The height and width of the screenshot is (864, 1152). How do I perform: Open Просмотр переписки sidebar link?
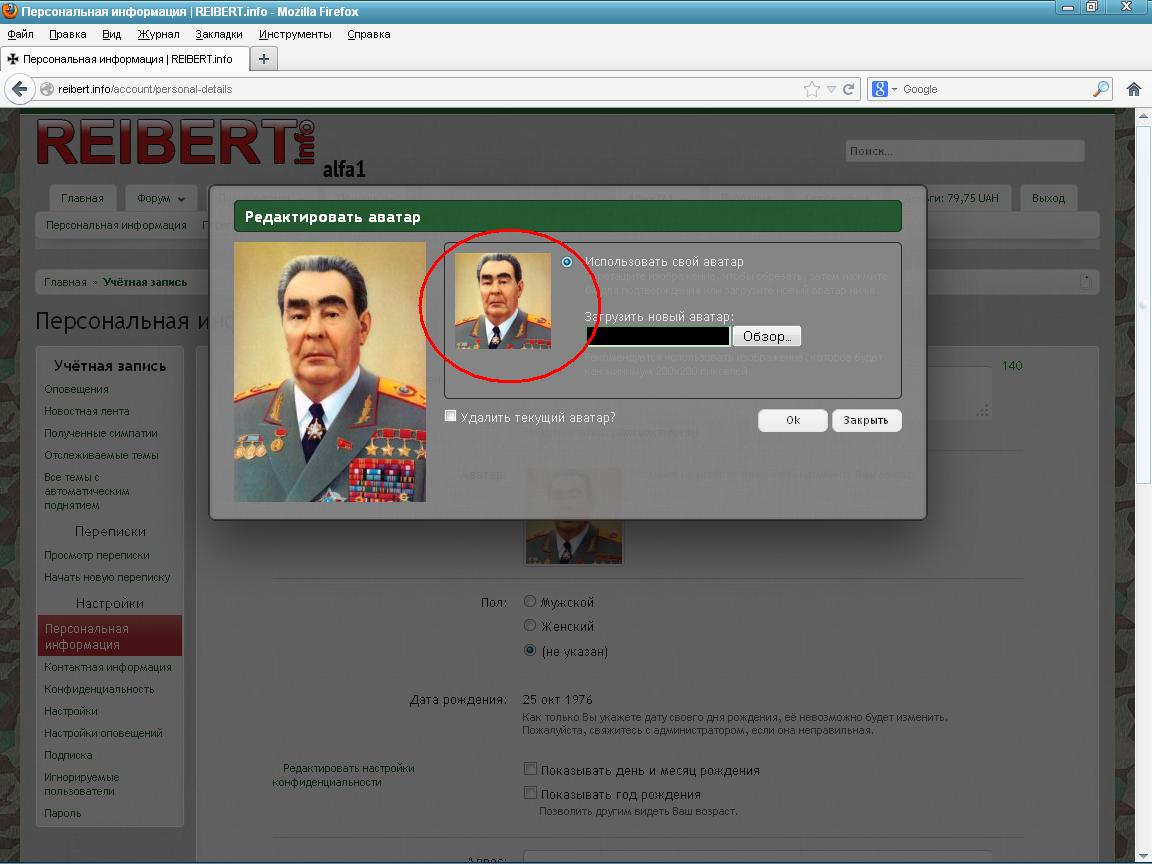pos(97,555)
